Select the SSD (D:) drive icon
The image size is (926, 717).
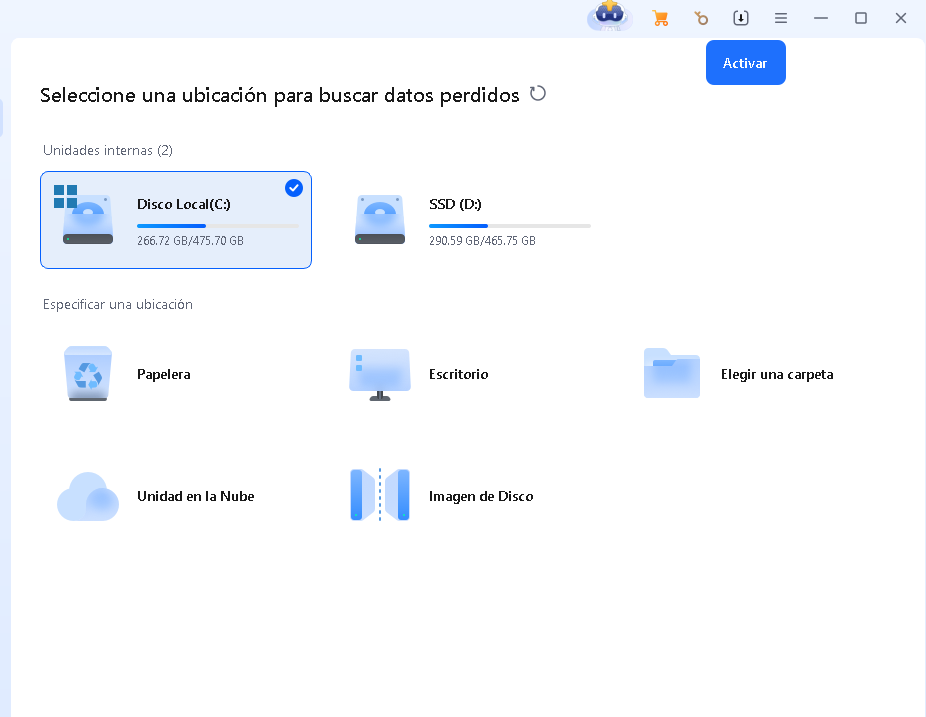coord(380,220)
